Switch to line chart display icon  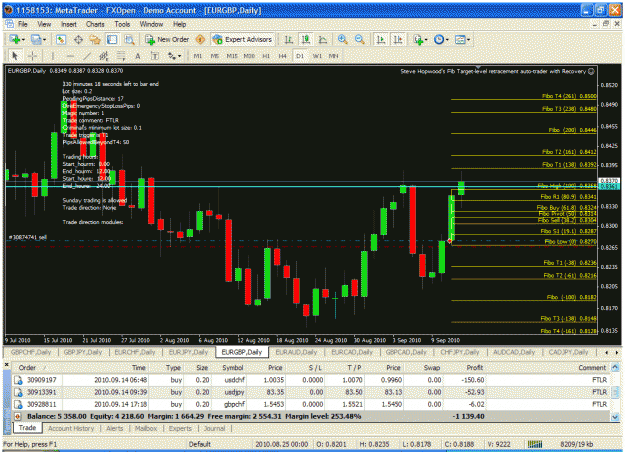pyautogui.click(x=323, y=39)
